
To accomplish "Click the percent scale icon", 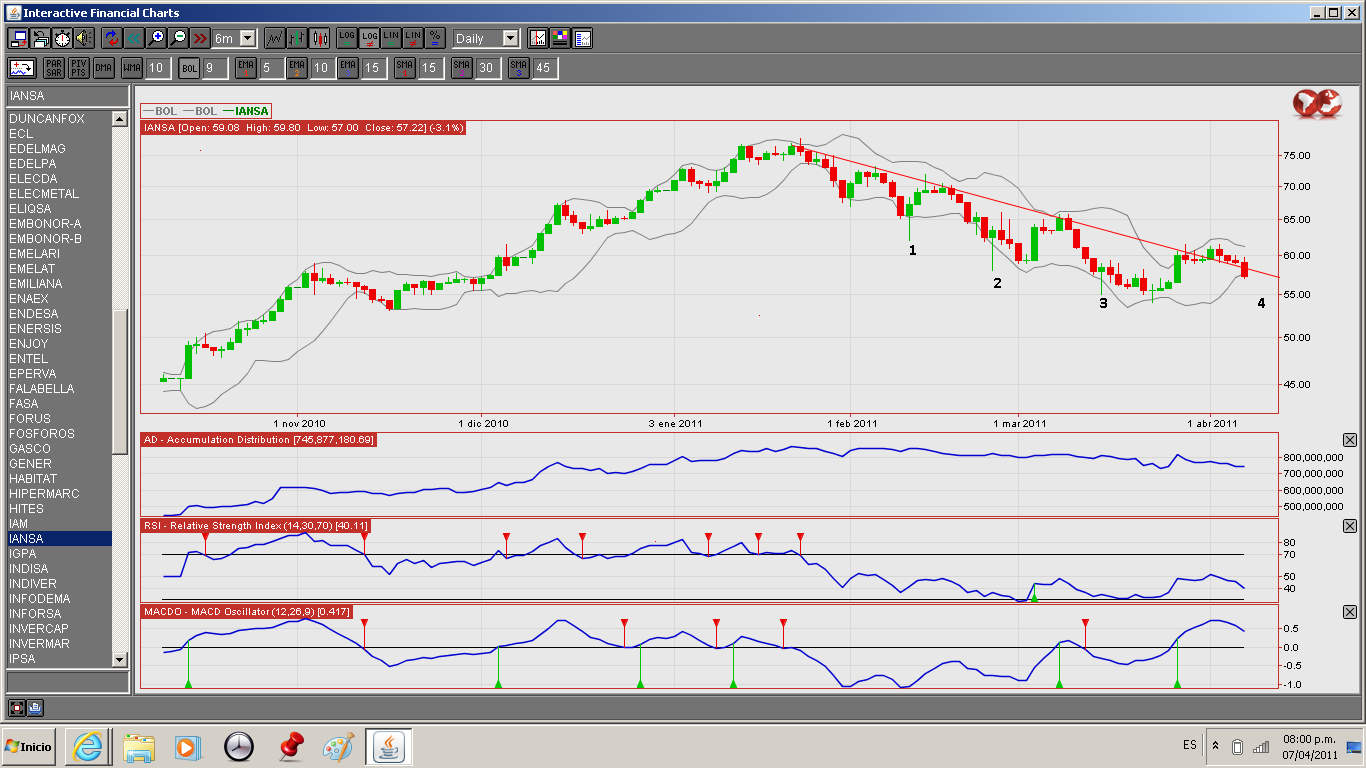I will pyautogui.click(x=435, y=38).
